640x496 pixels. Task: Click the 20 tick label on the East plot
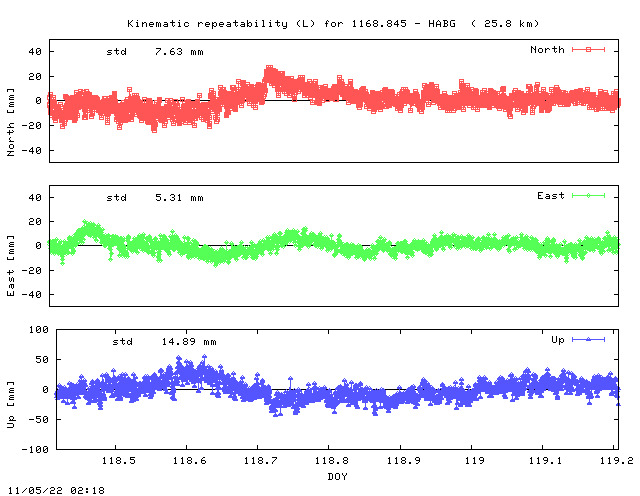[x=35, y=222]
